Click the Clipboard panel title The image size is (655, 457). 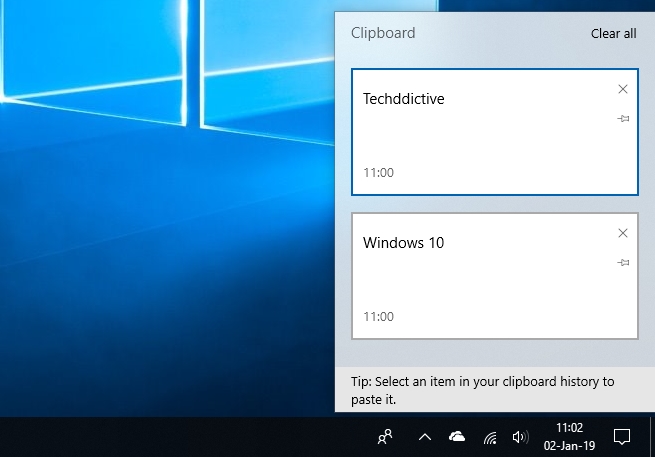[383, 33]
